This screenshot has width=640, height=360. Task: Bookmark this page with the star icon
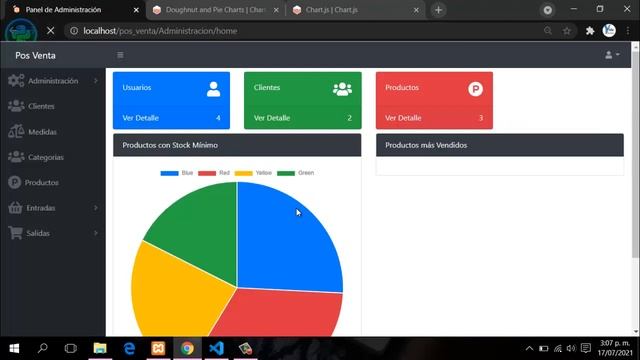567,31
